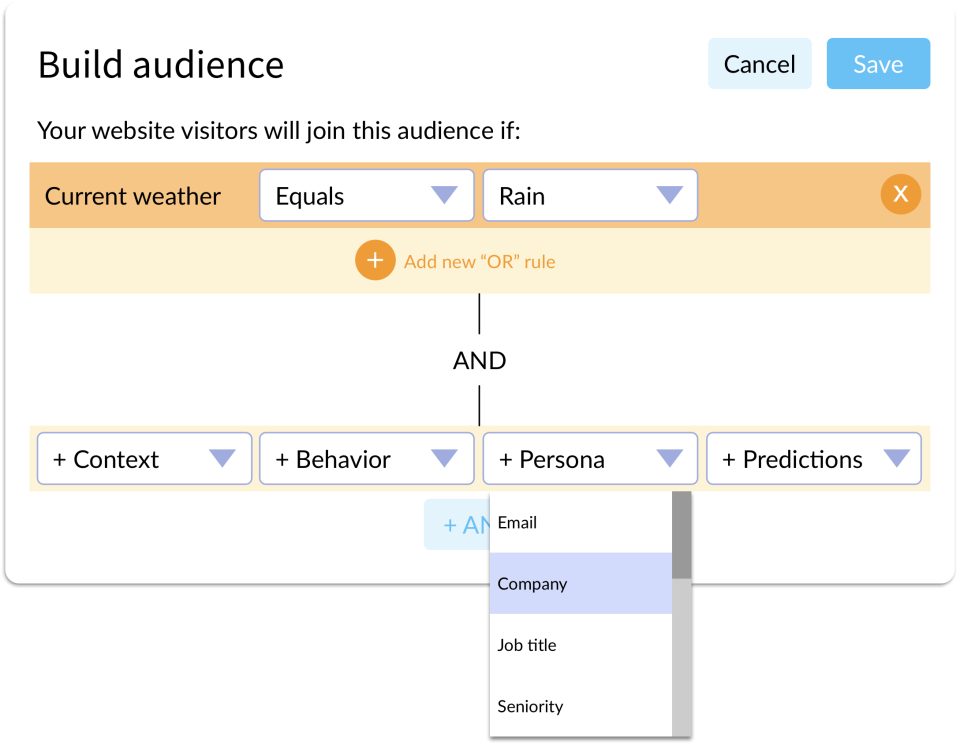Image resolution: width=960 pixels, height=744 pixels.
Task: Click the Equals dropdown arrow icon
Action: (444, 196)
